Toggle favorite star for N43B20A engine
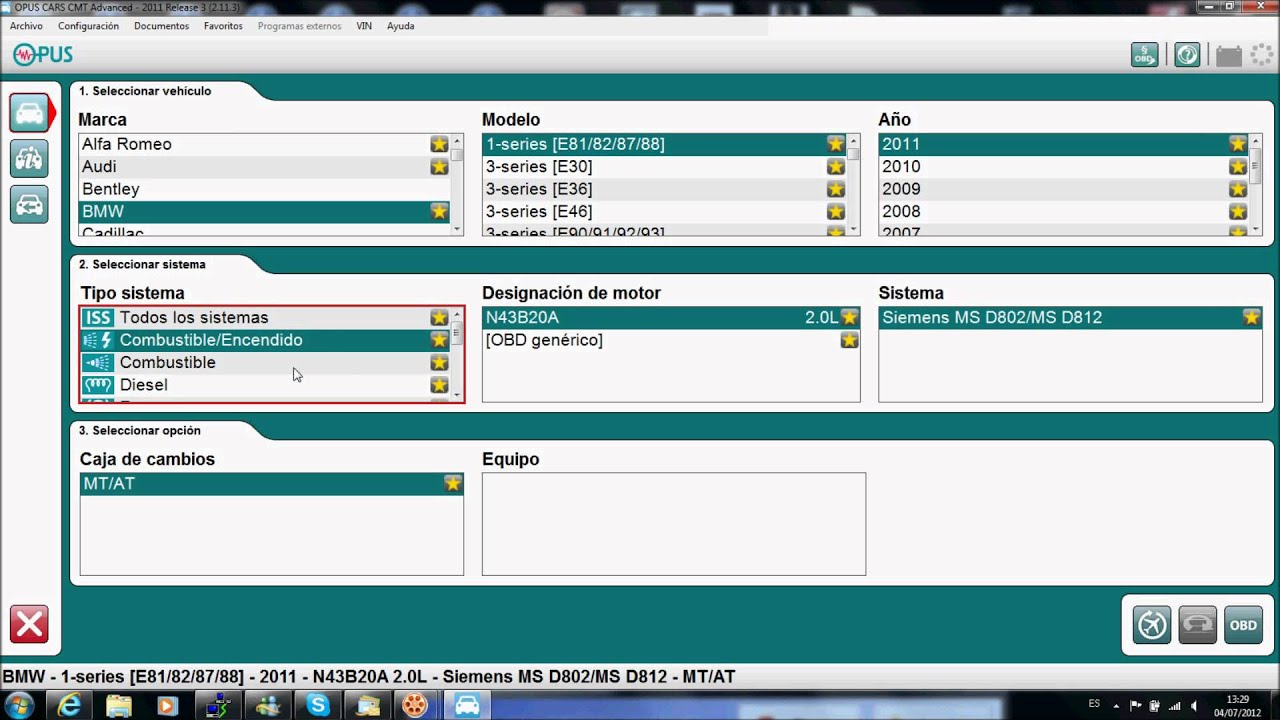 (850, 317)
